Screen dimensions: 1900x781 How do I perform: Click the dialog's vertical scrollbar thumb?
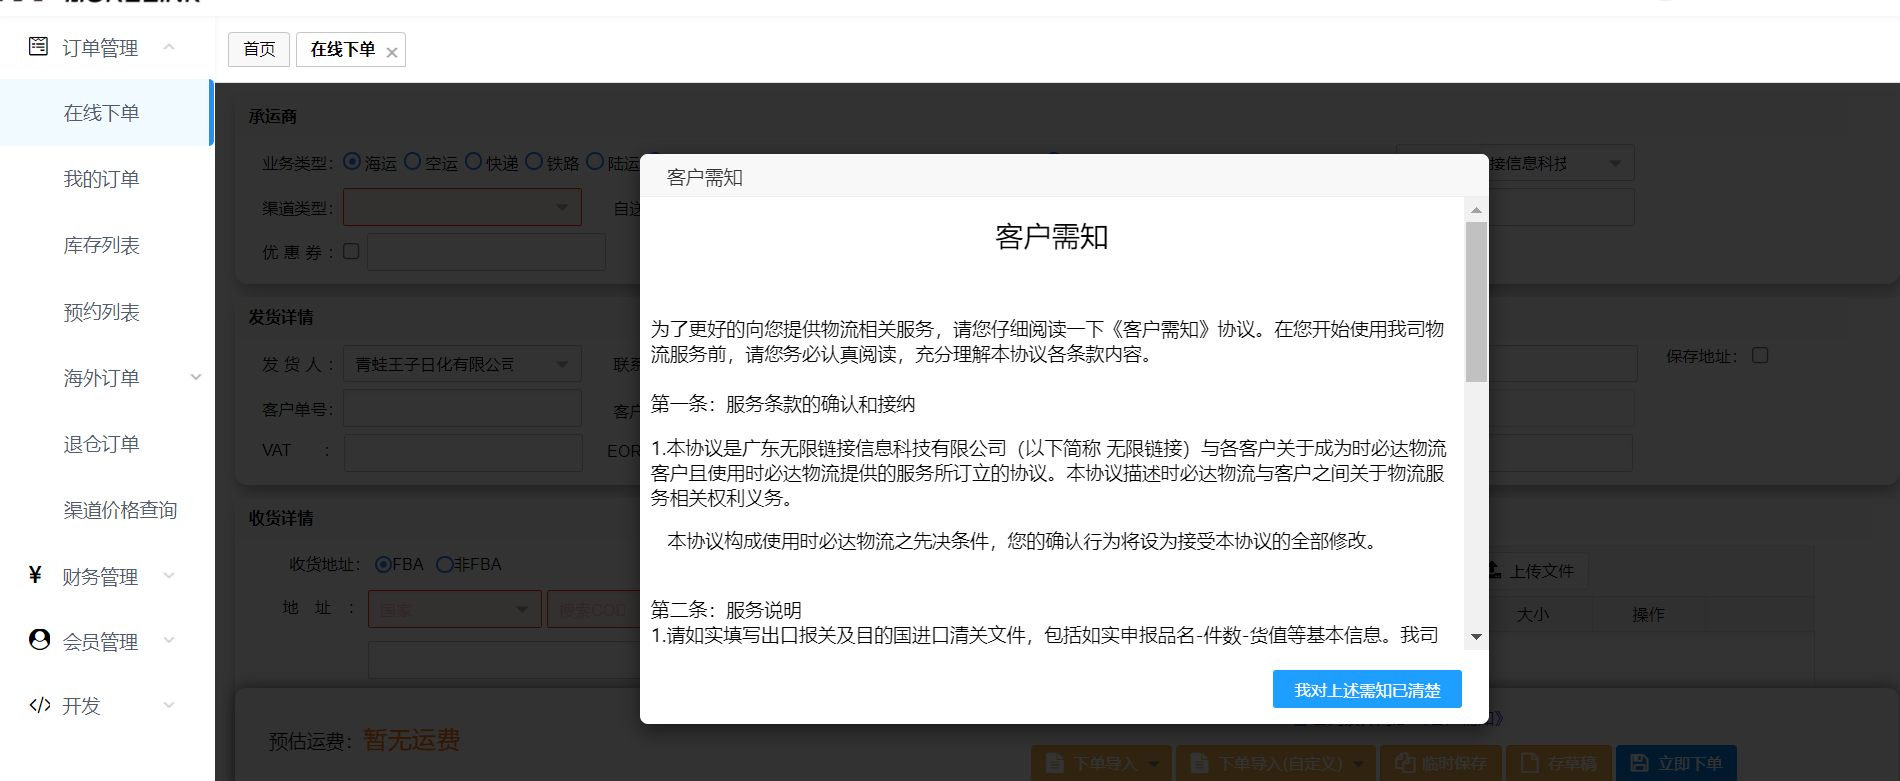pyautogui.click(x=1476, y=300)
